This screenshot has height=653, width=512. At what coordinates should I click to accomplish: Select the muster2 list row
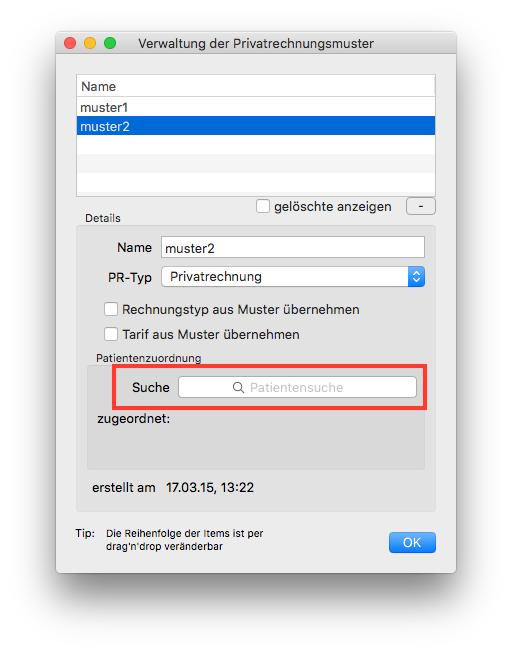[256, 126]
